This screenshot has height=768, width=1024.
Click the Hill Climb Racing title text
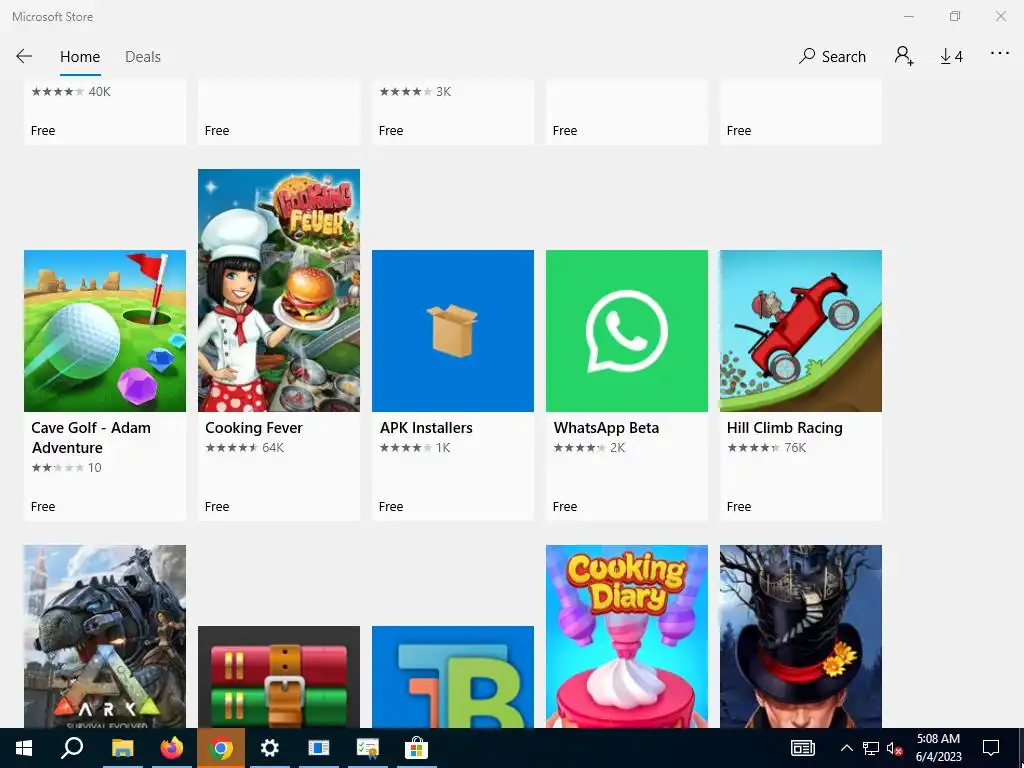[785, 428]
